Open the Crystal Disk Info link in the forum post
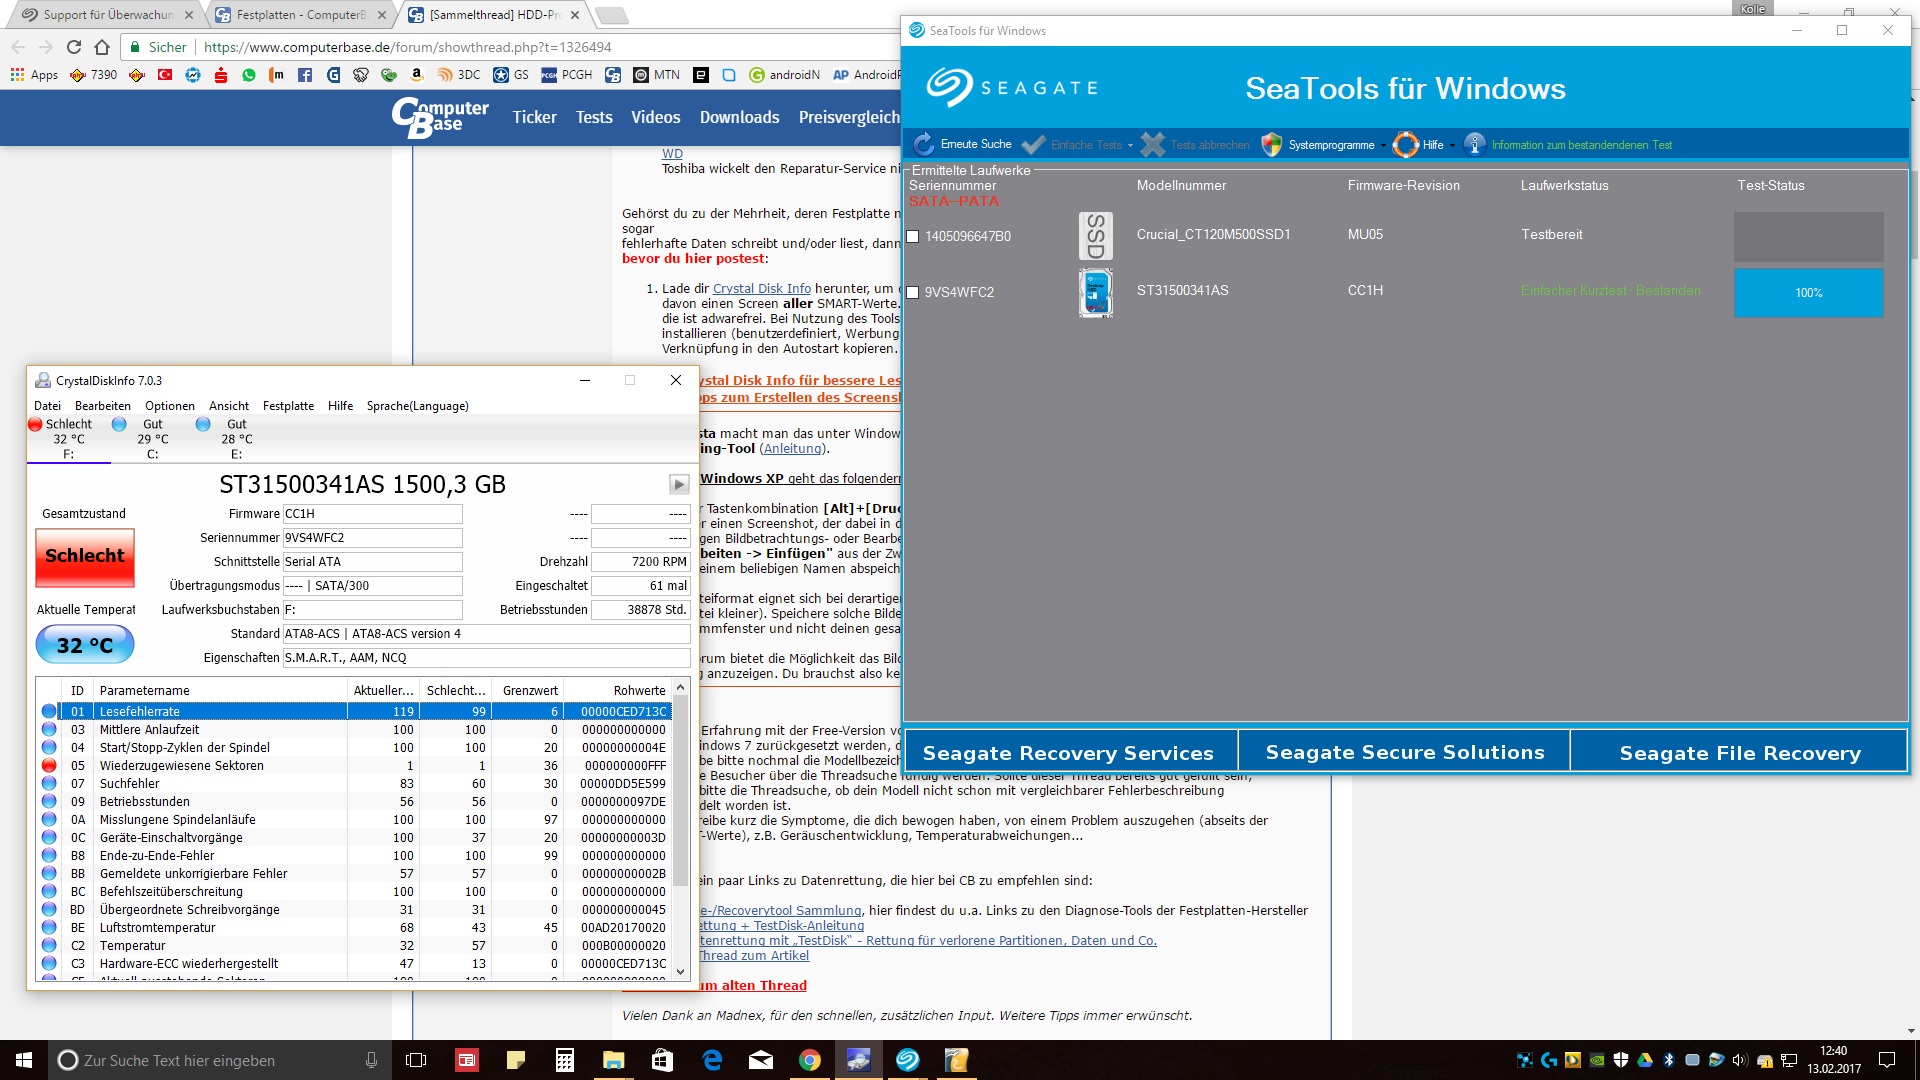Viewport: 1920px width, 1080px height. [761, 288]
